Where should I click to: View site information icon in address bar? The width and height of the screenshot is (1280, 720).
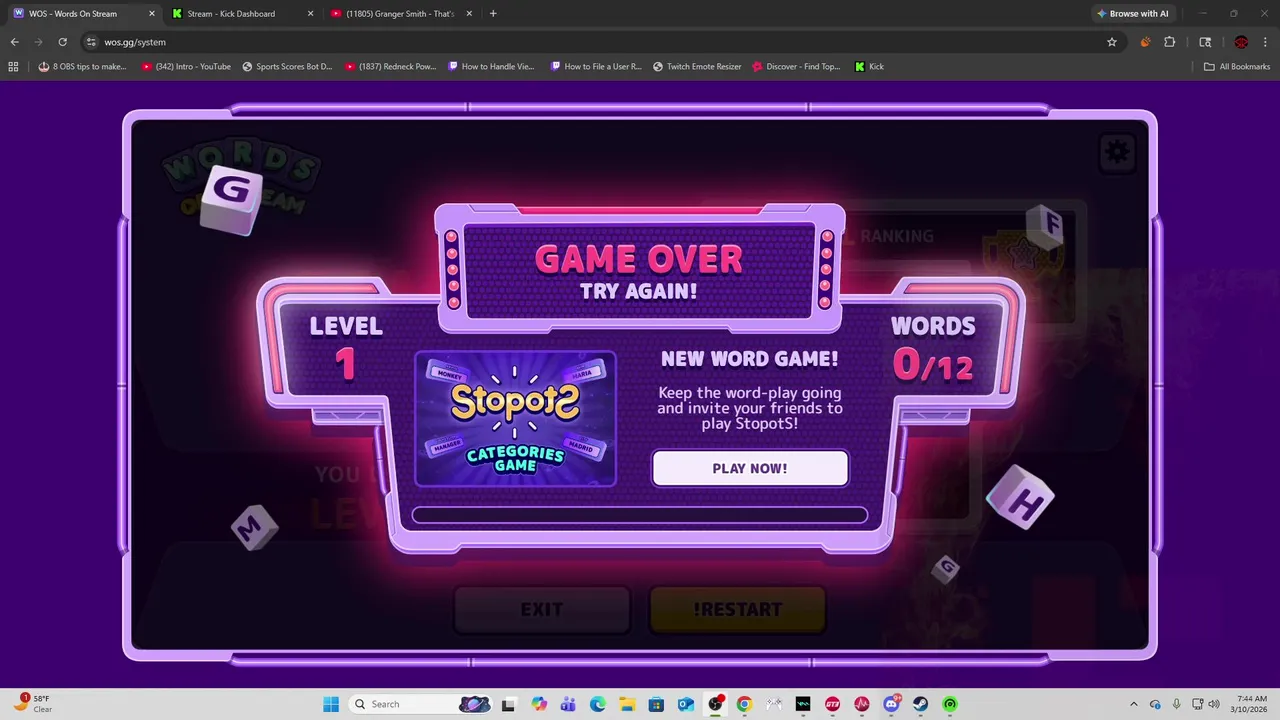pyautogui.click(x=91, y=42)
